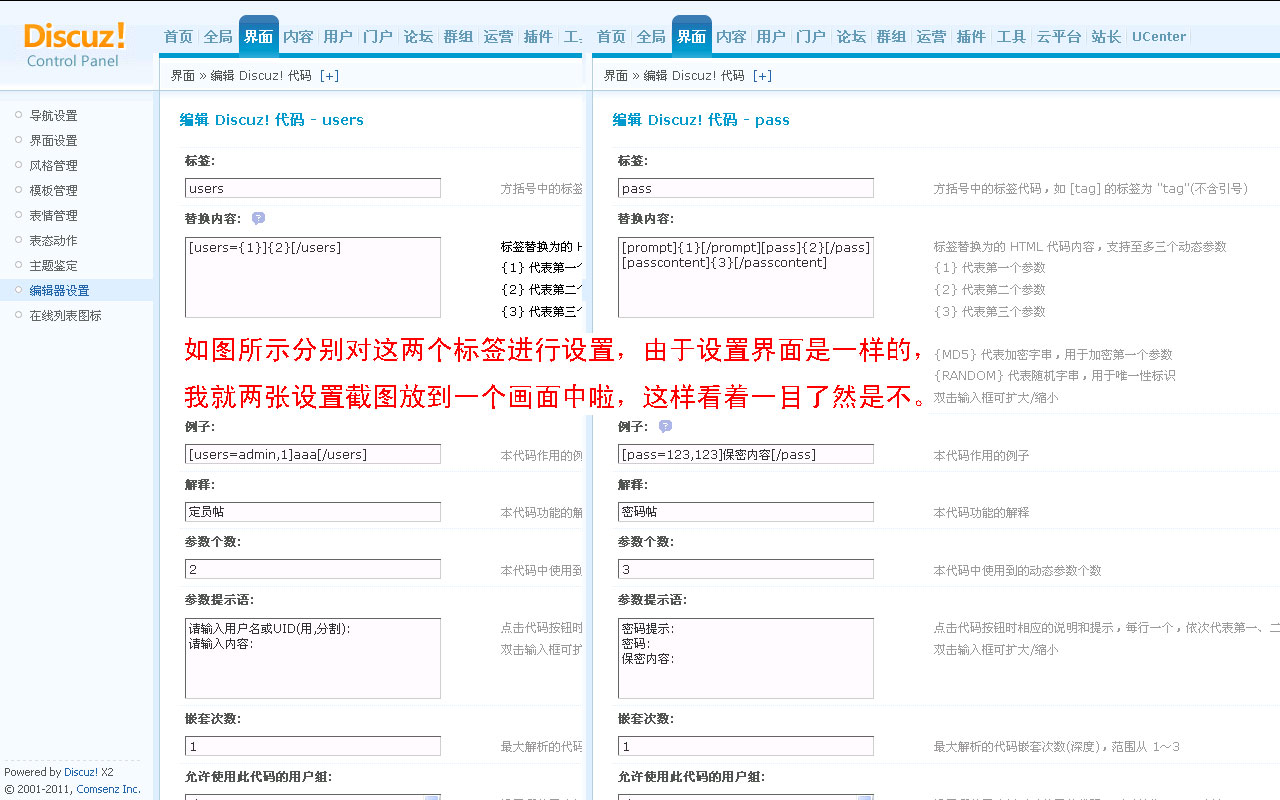Click 嵌套次数 field in pass panel

point(746,746)
